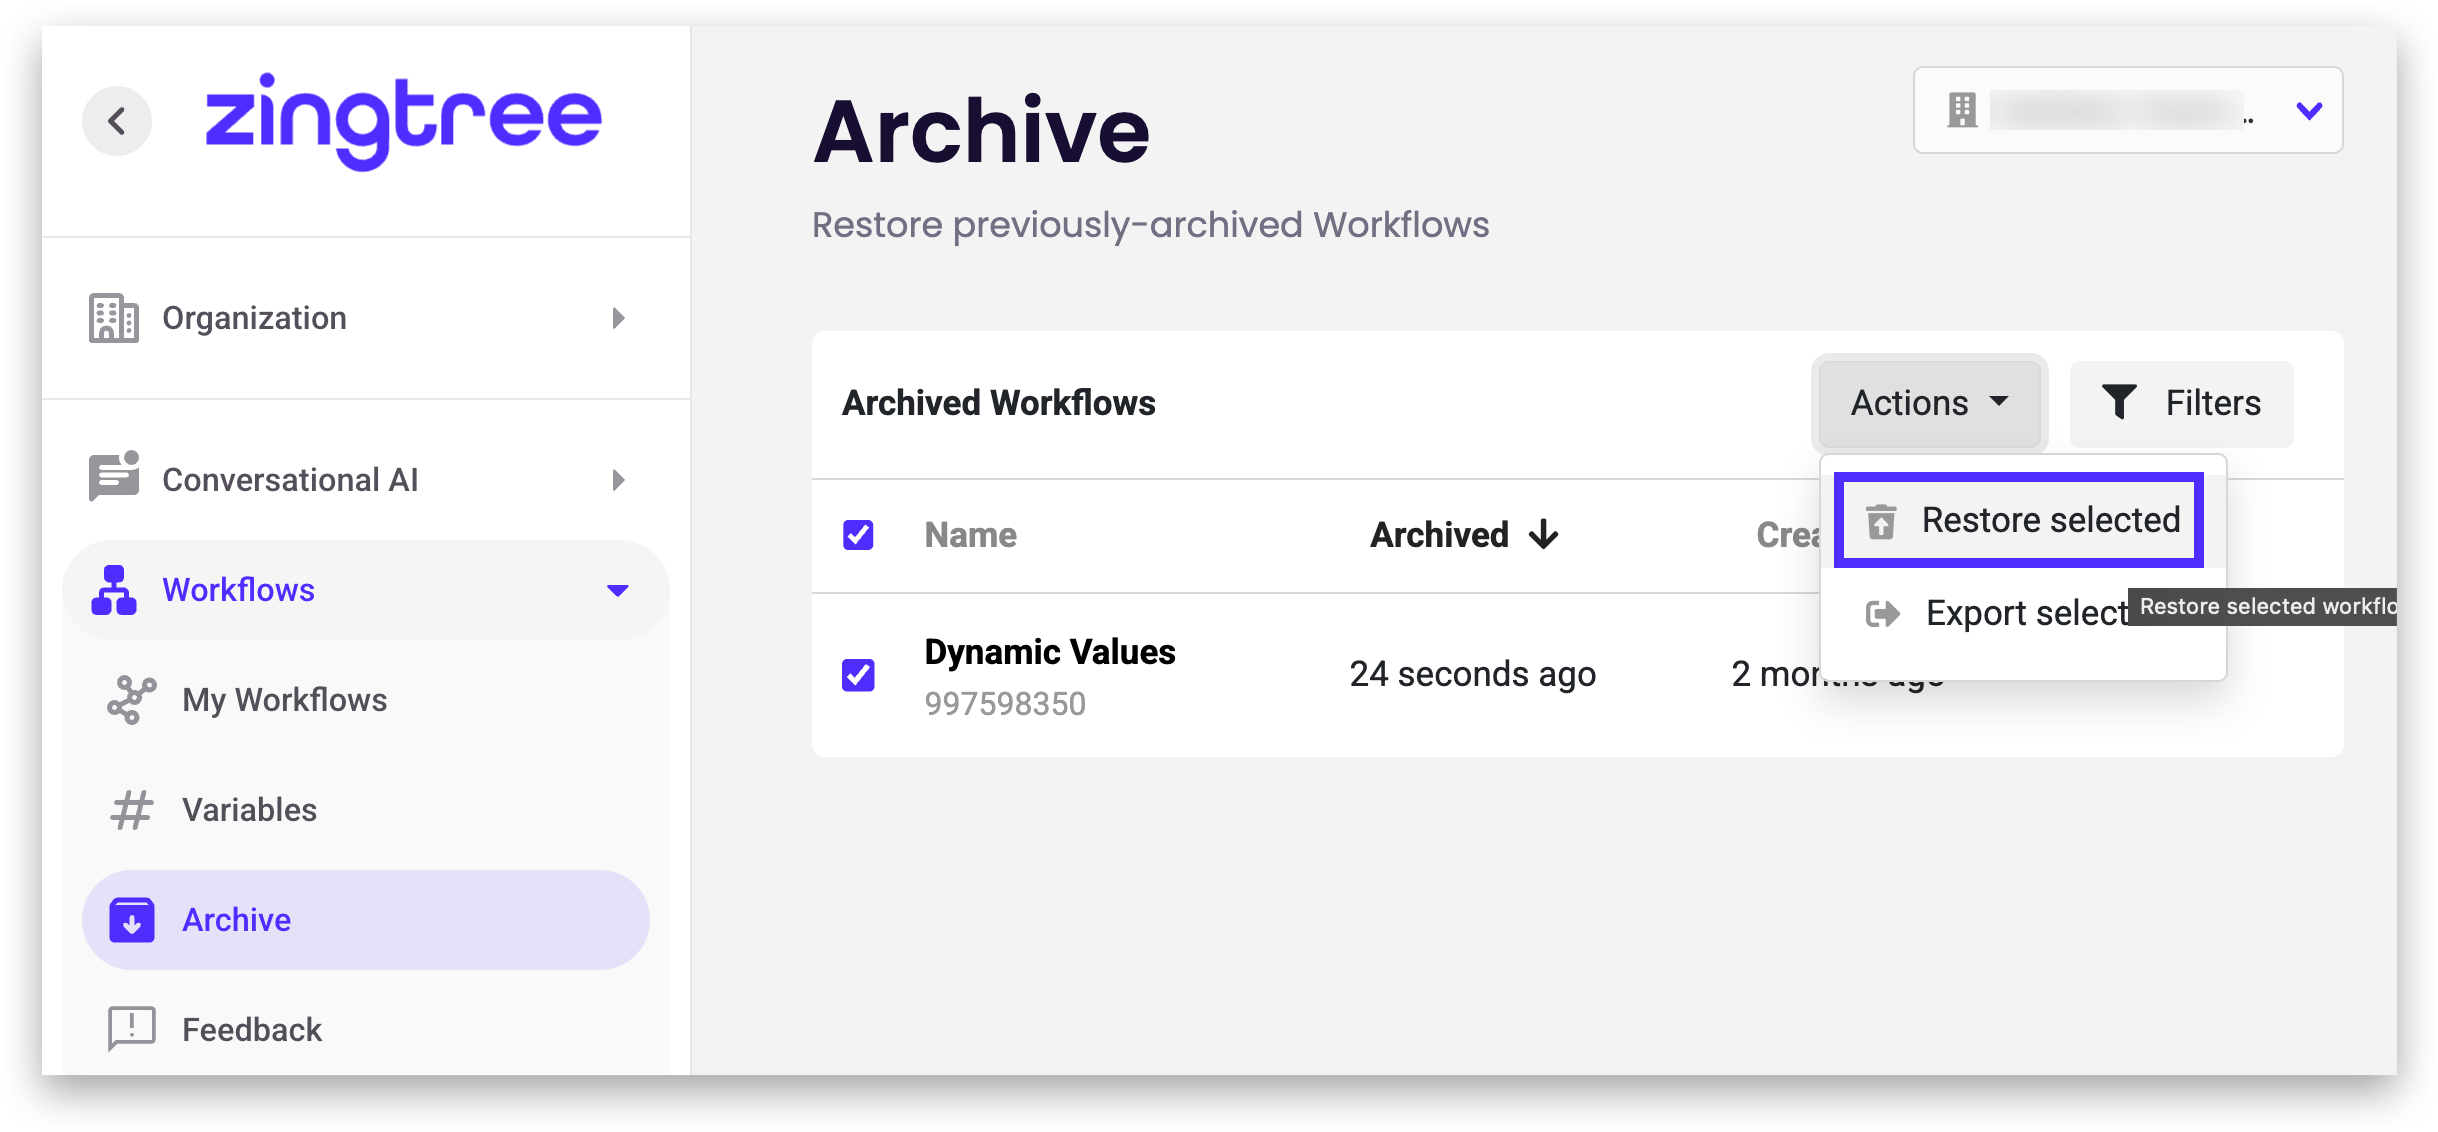The width and height of the screenshot is (2438, 1132).
Task: Click the Feedback speech bubble icon
Action: tap(131, 1029)
